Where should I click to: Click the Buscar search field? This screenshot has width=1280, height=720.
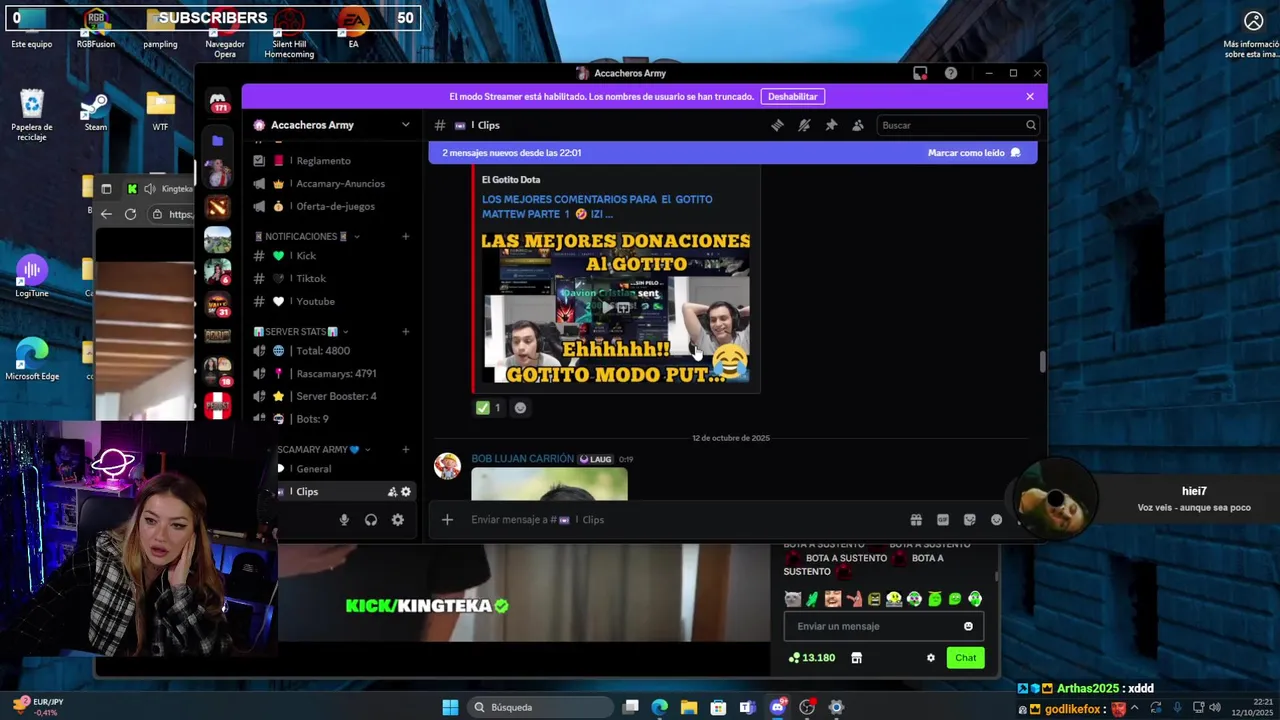[958, 125]
